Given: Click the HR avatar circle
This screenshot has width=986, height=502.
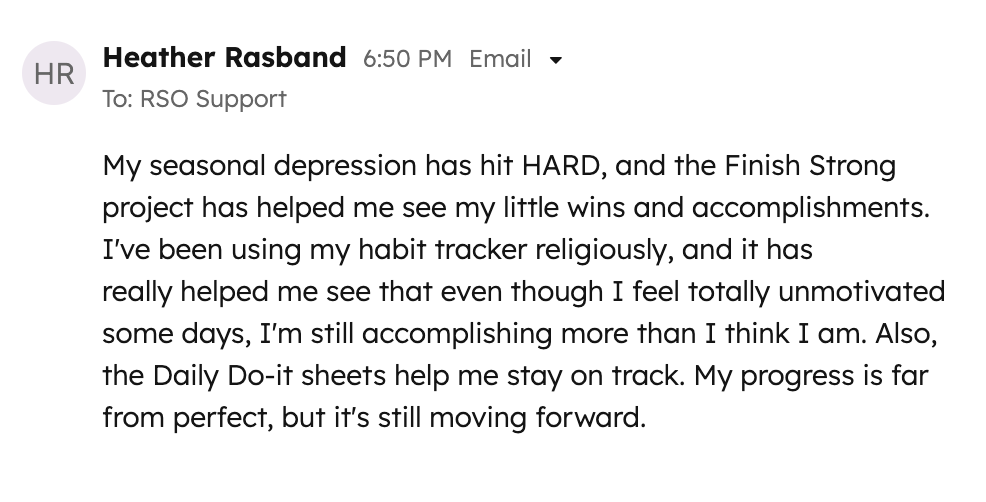Looking at the screenshot, I should (x=53, y=73).
